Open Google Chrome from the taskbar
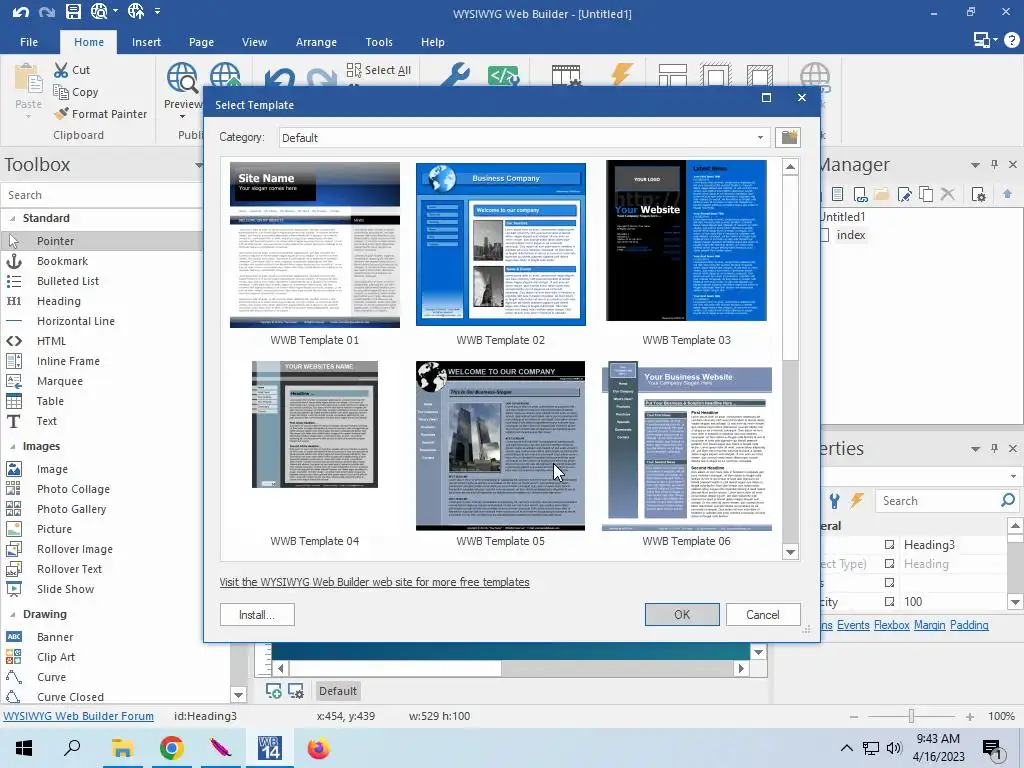1024x768 pixels. click(172, 748)
